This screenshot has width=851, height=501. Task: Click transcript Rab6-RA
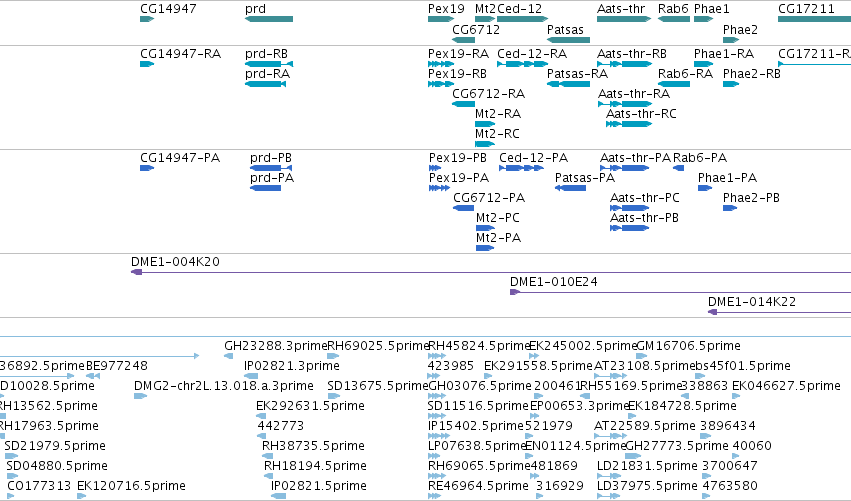click(685, 73)
